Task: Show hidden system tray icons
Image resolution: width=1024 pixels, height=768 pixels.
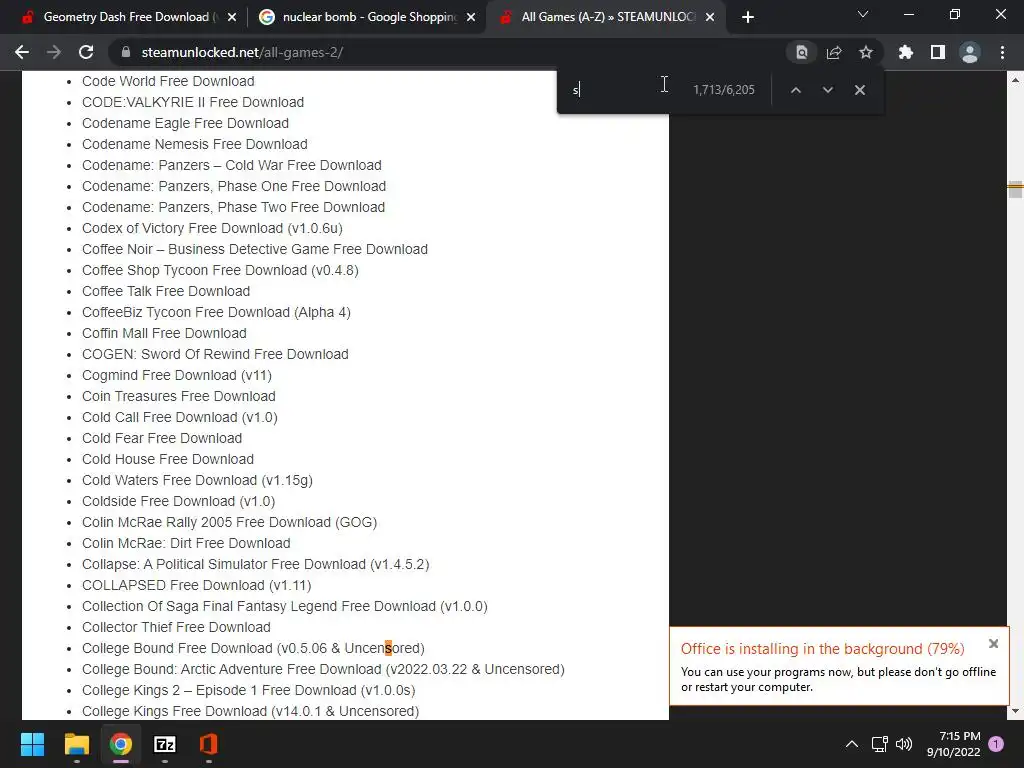Action: pos(852,744)
